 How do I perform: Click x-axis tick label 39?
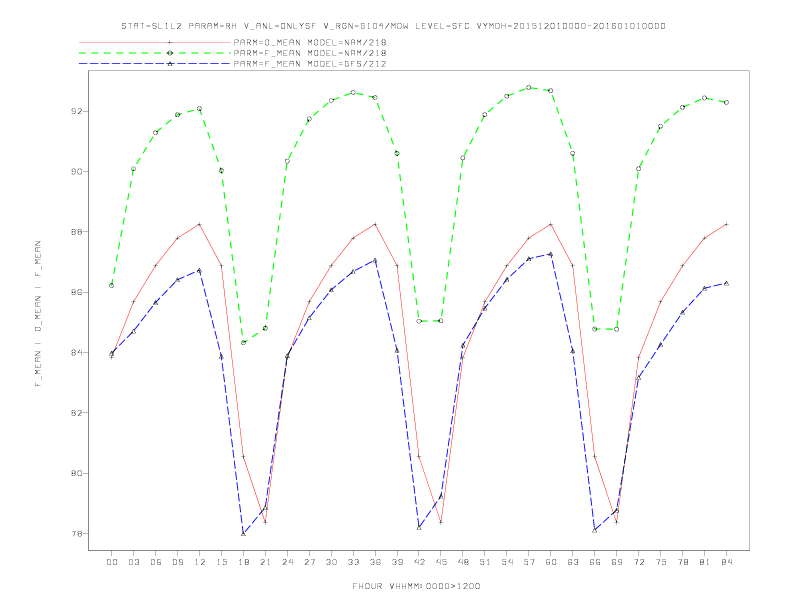point(397,562)
